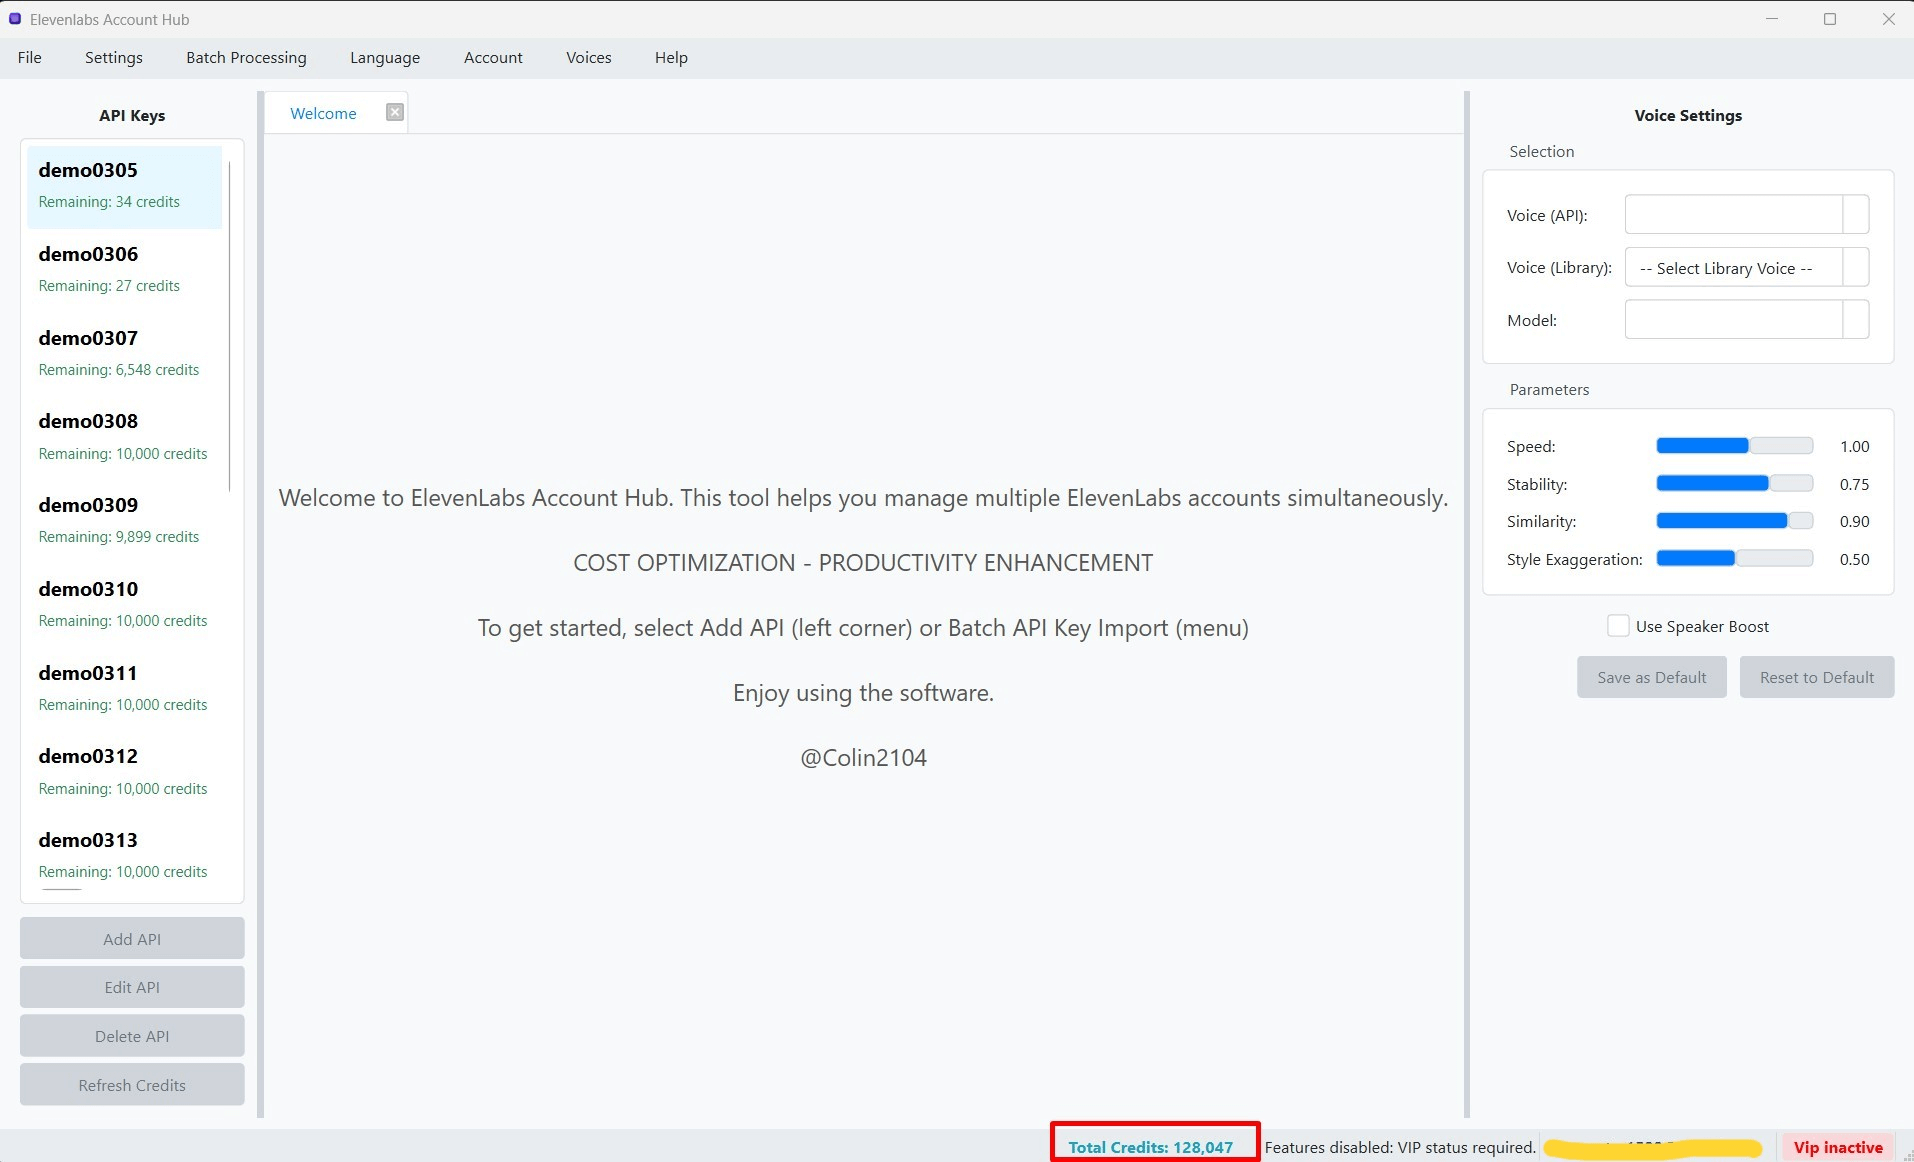Select the demo0305 API key
The height and width of the screenshot is (1162, 1914).
[124, 187]
